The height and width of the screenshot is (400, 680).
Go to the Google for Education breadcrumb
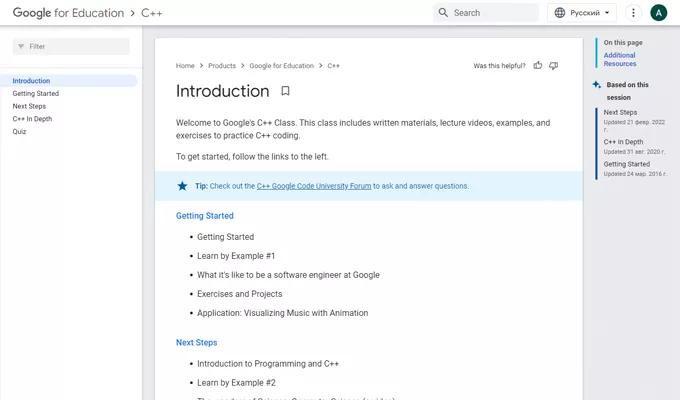pos(281,66)
